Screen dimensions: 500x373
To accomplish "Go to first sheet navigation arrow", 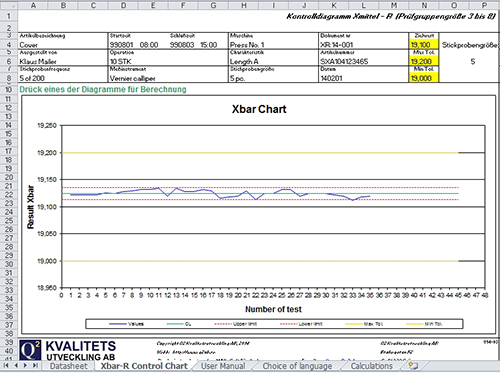I will point(6,365).
